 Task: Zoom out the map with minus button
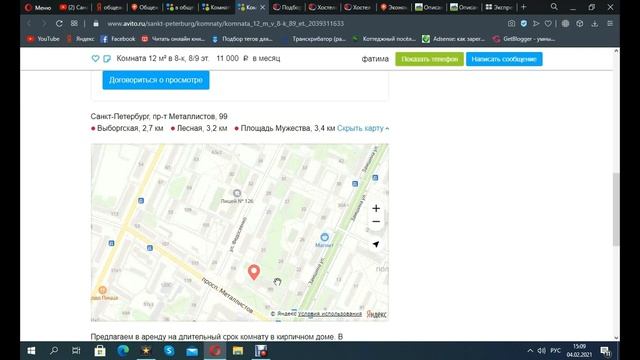[x=376, y=222]
